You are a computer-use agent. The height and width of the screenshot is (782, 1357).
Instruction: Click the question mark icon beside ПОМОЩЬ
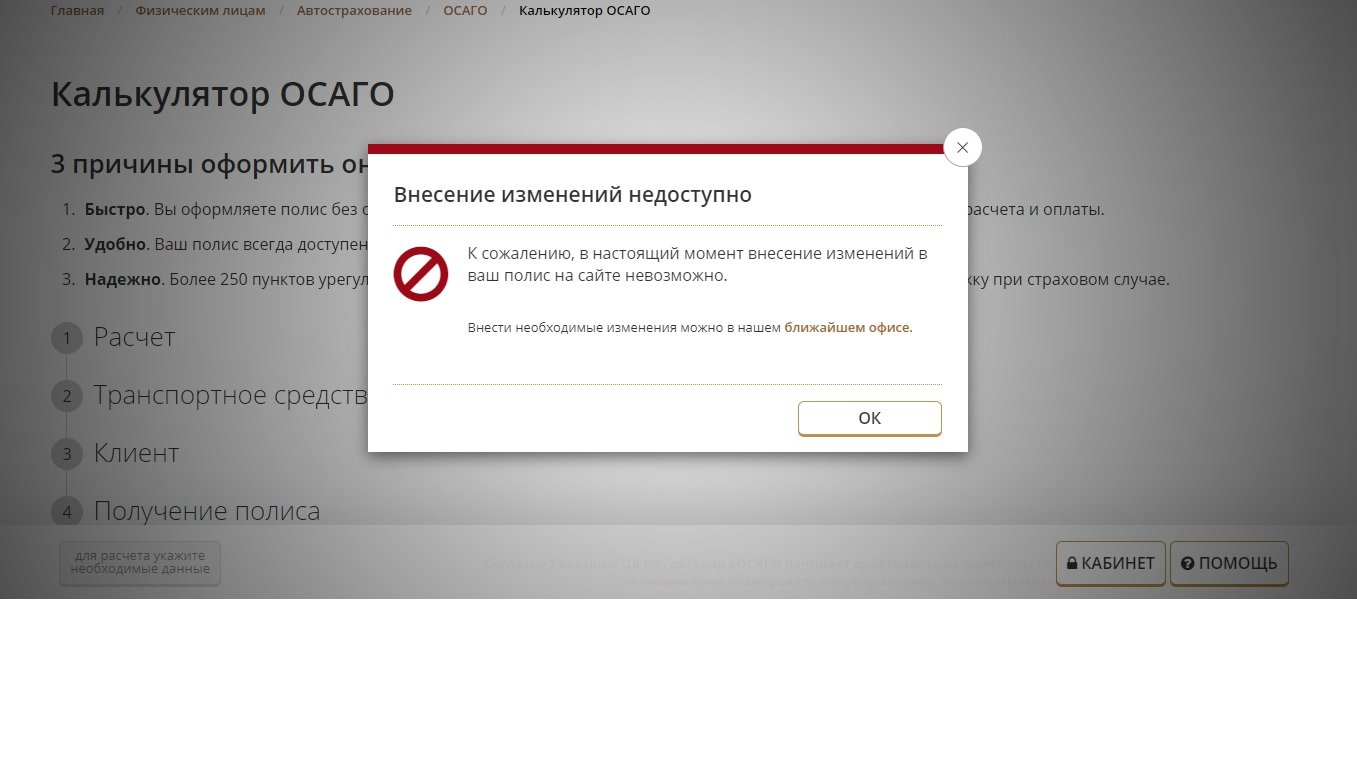tap(1188, 563)
